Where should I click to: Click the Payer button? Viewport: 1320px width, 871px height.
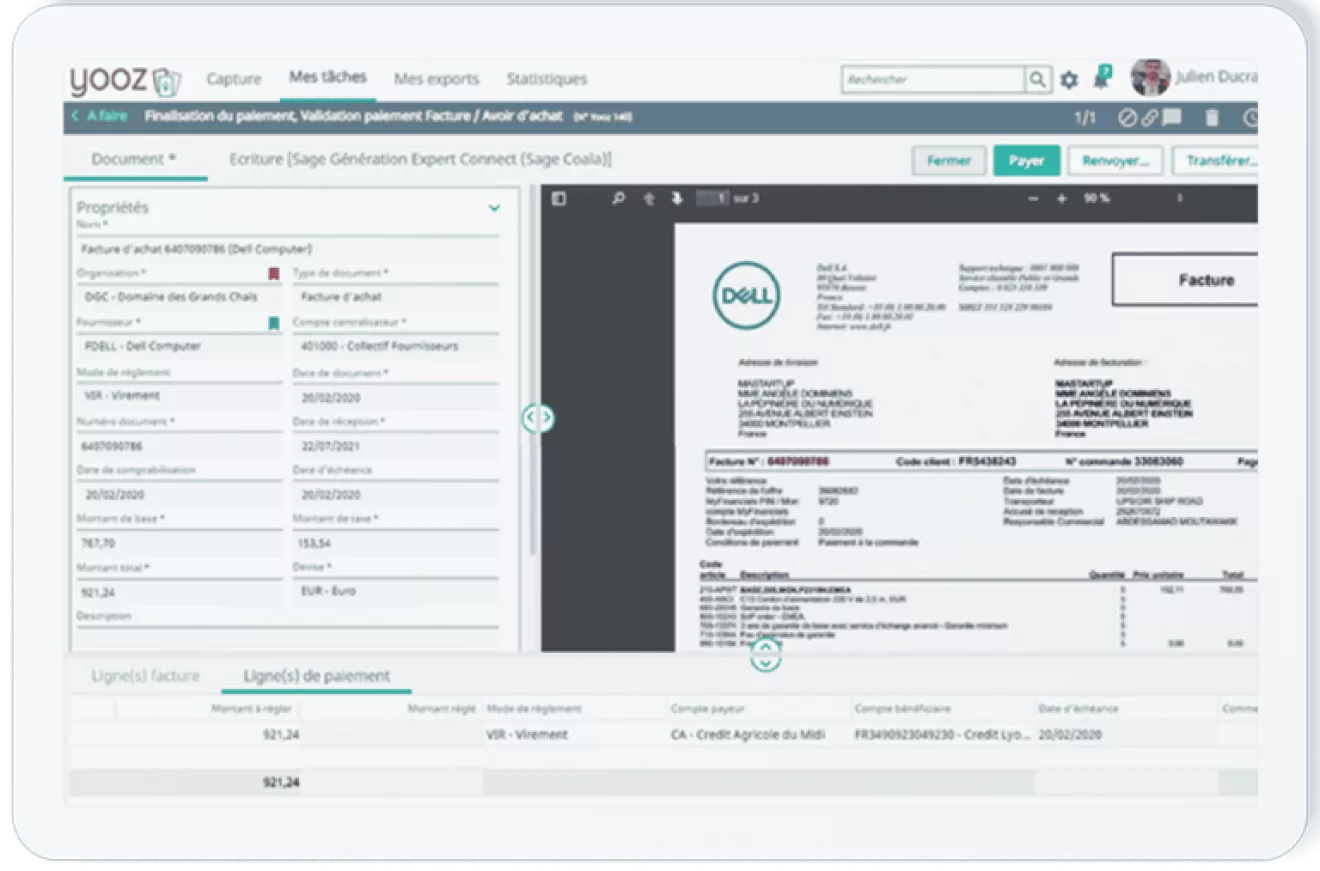1026,160
